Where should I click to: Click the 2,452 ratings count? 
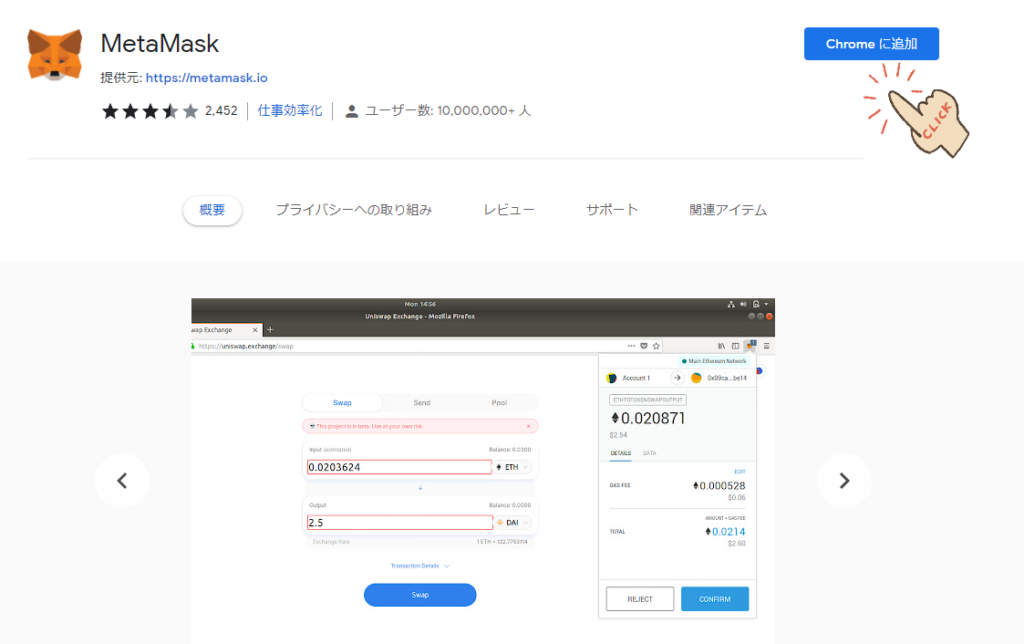pyautogui.click(x=221, y=111)
